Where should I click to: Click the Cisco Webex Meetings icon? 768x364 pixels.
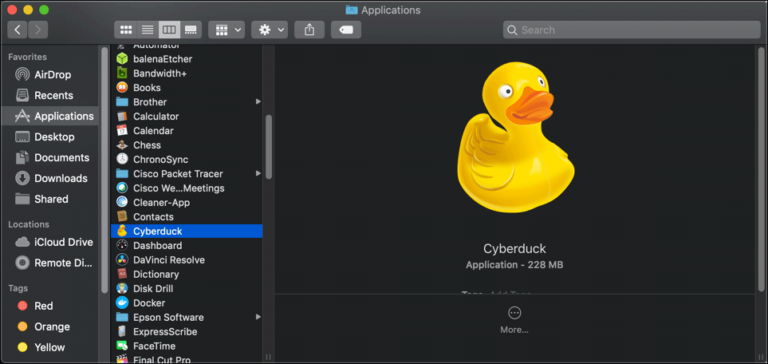click(x=122, y=188)
